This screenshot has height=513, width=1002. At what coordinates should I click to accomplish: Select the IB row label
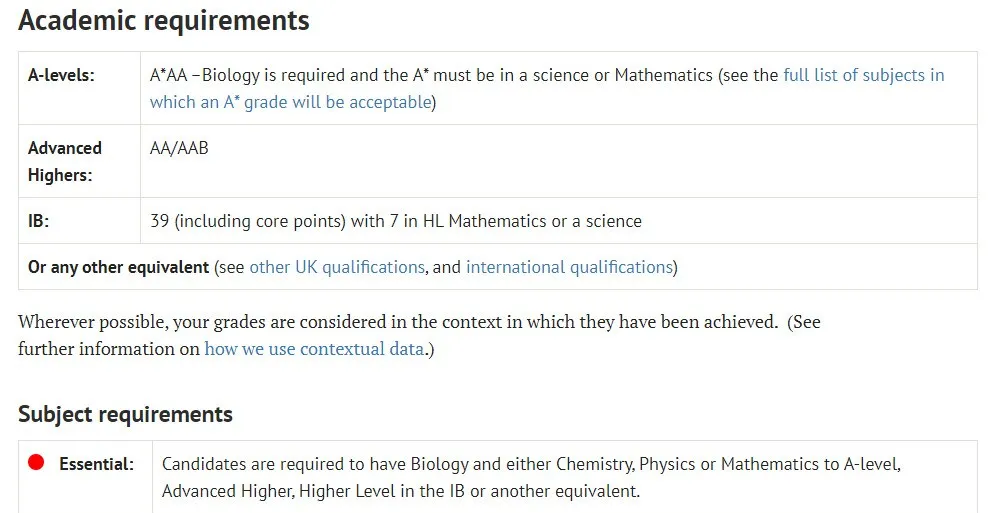38,221
